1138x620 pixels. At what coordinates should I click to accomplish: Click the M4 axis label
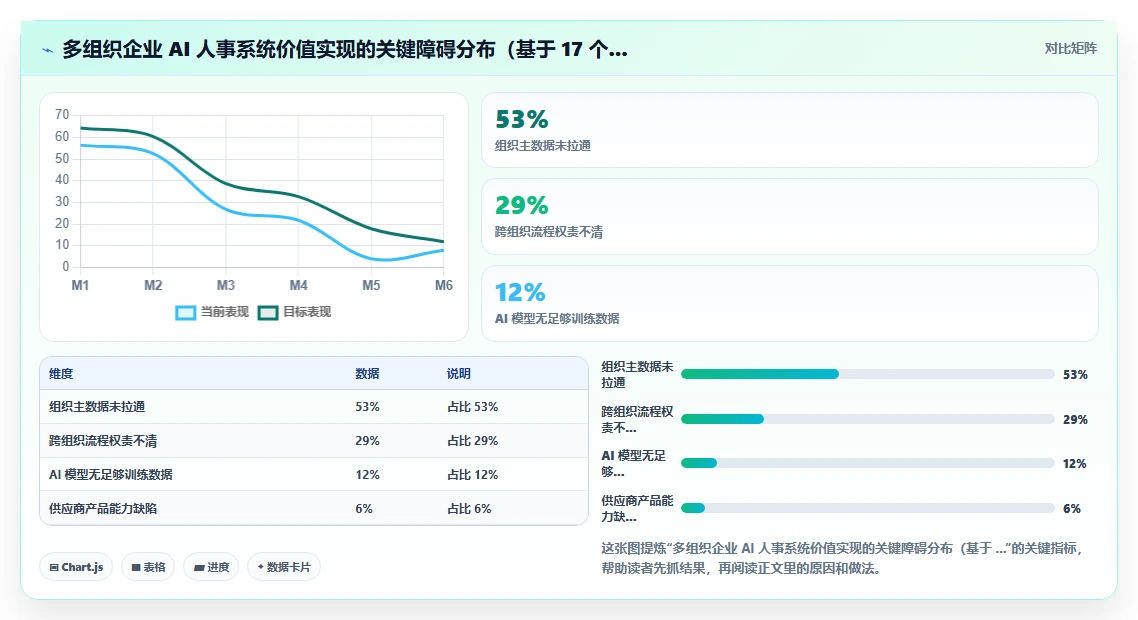(x=298, y=285)
